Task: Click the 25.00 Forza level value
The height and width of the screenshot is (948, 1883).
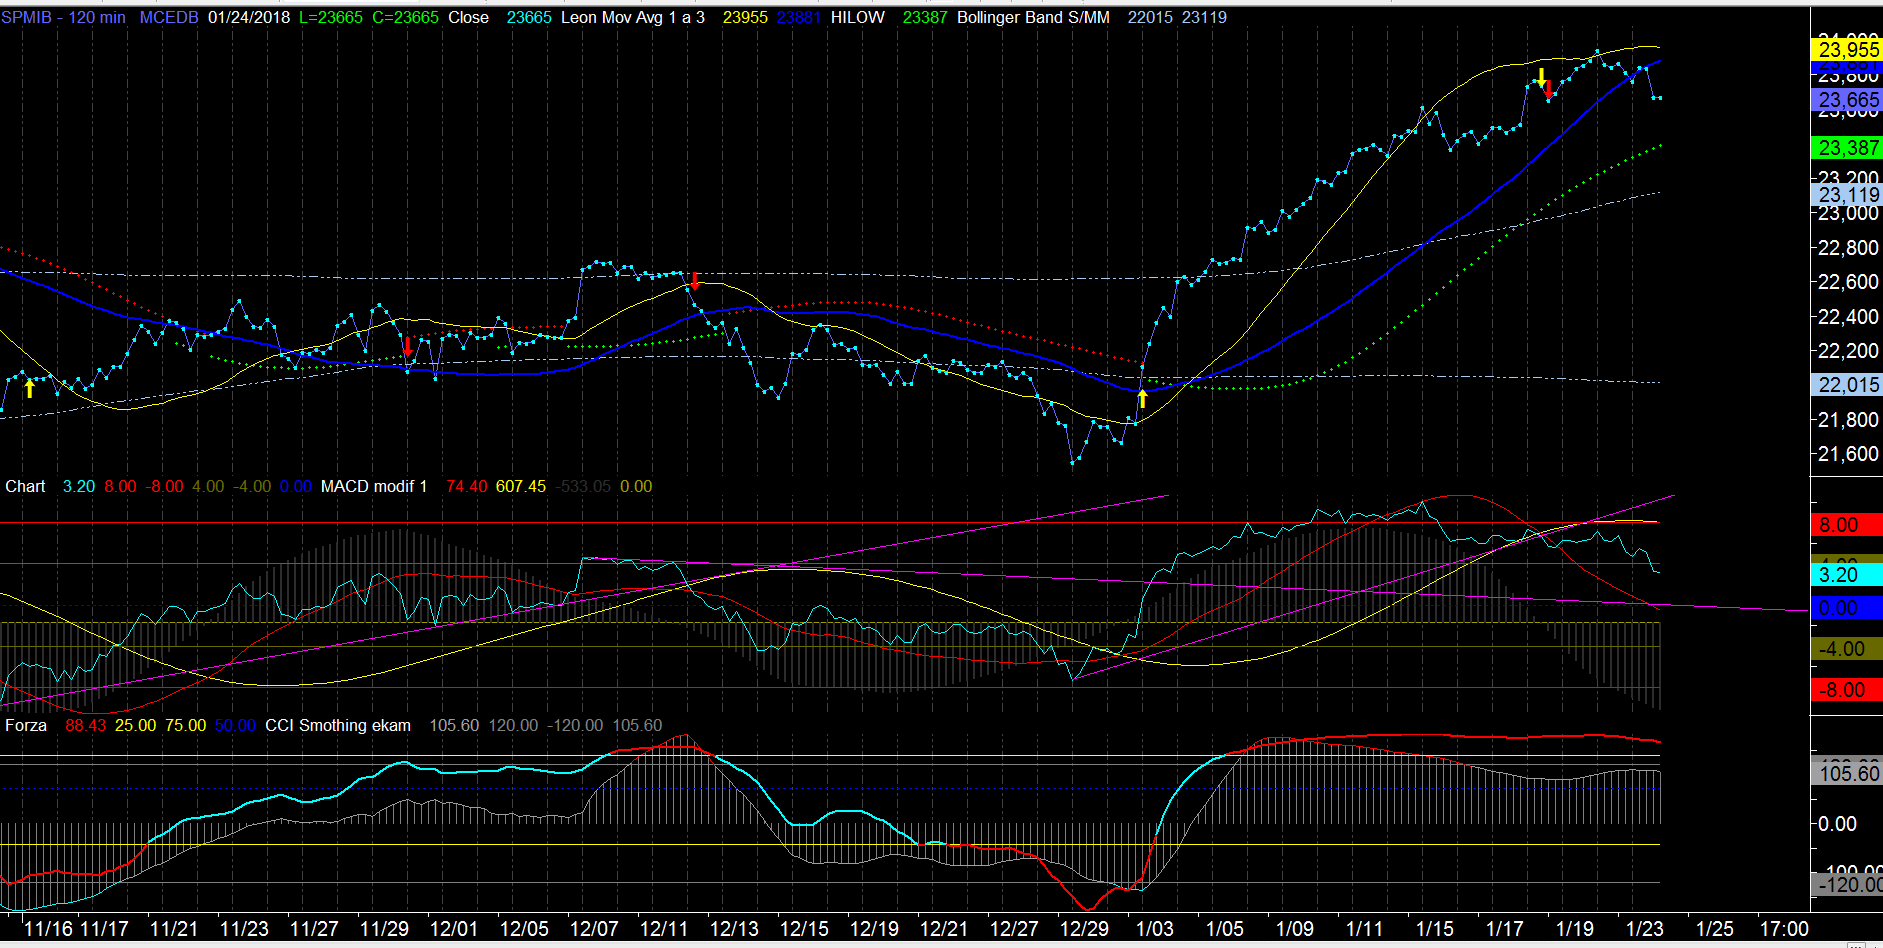Action: pyautogui.click(x=135, y=725)
